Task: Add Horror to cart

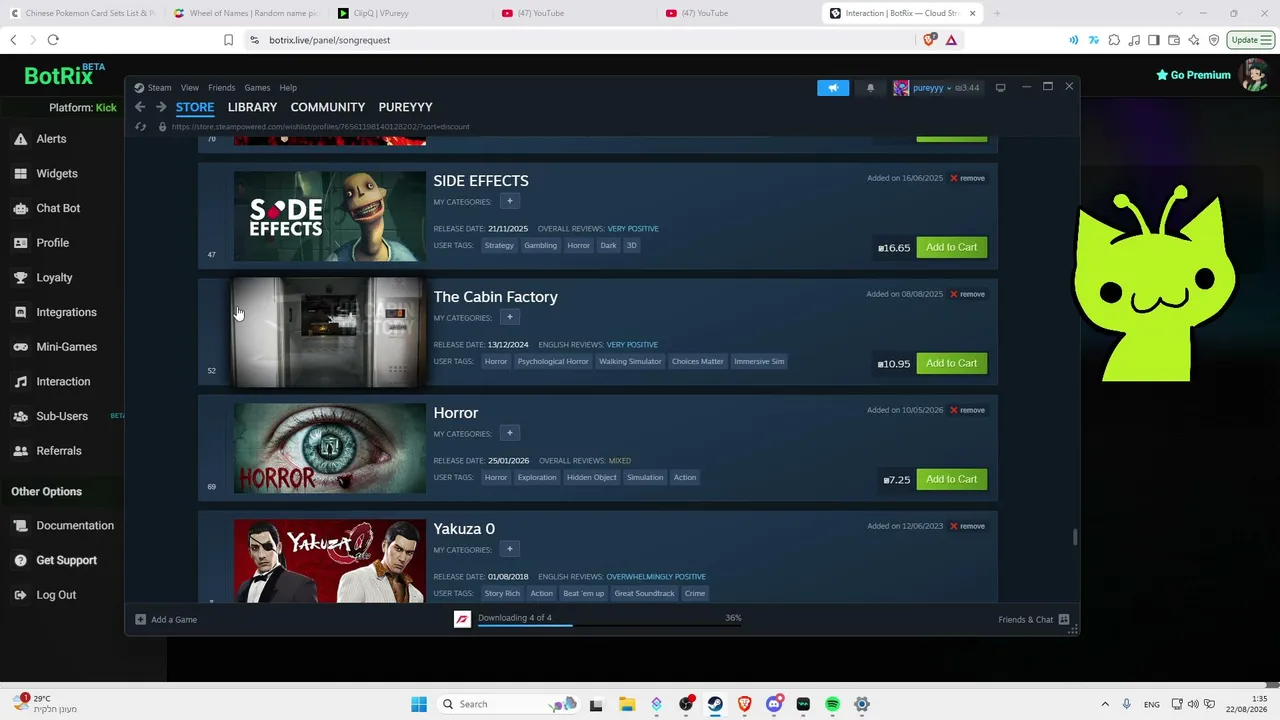Action: pos(951,479)
